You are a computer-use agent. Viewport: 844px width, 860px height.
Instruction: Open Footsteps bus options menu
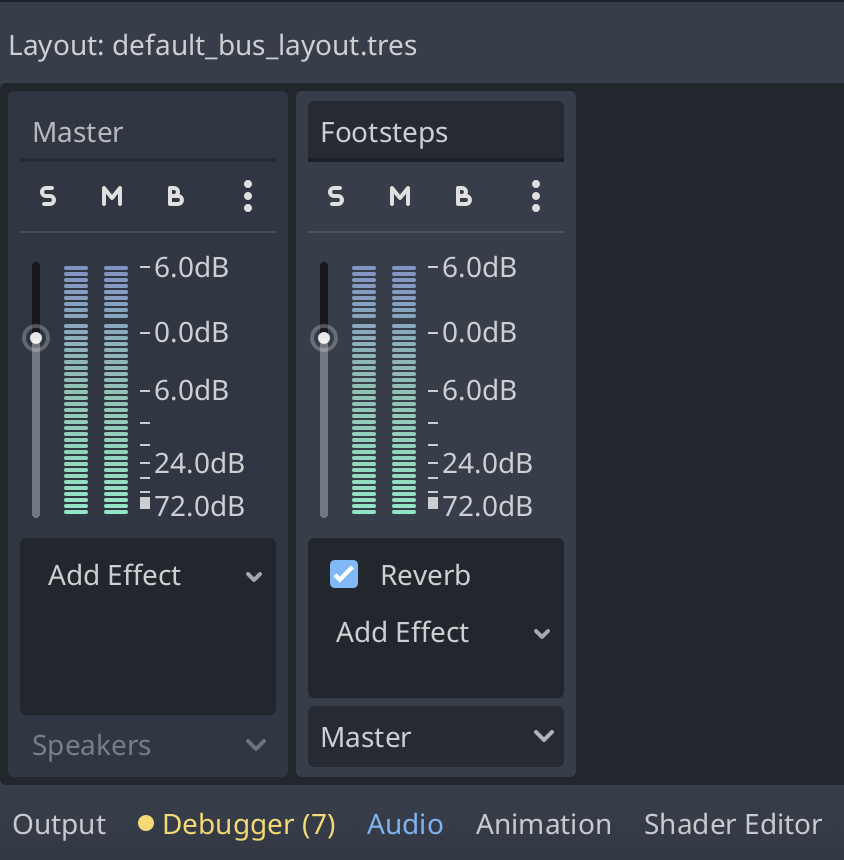tap(536, 196)
